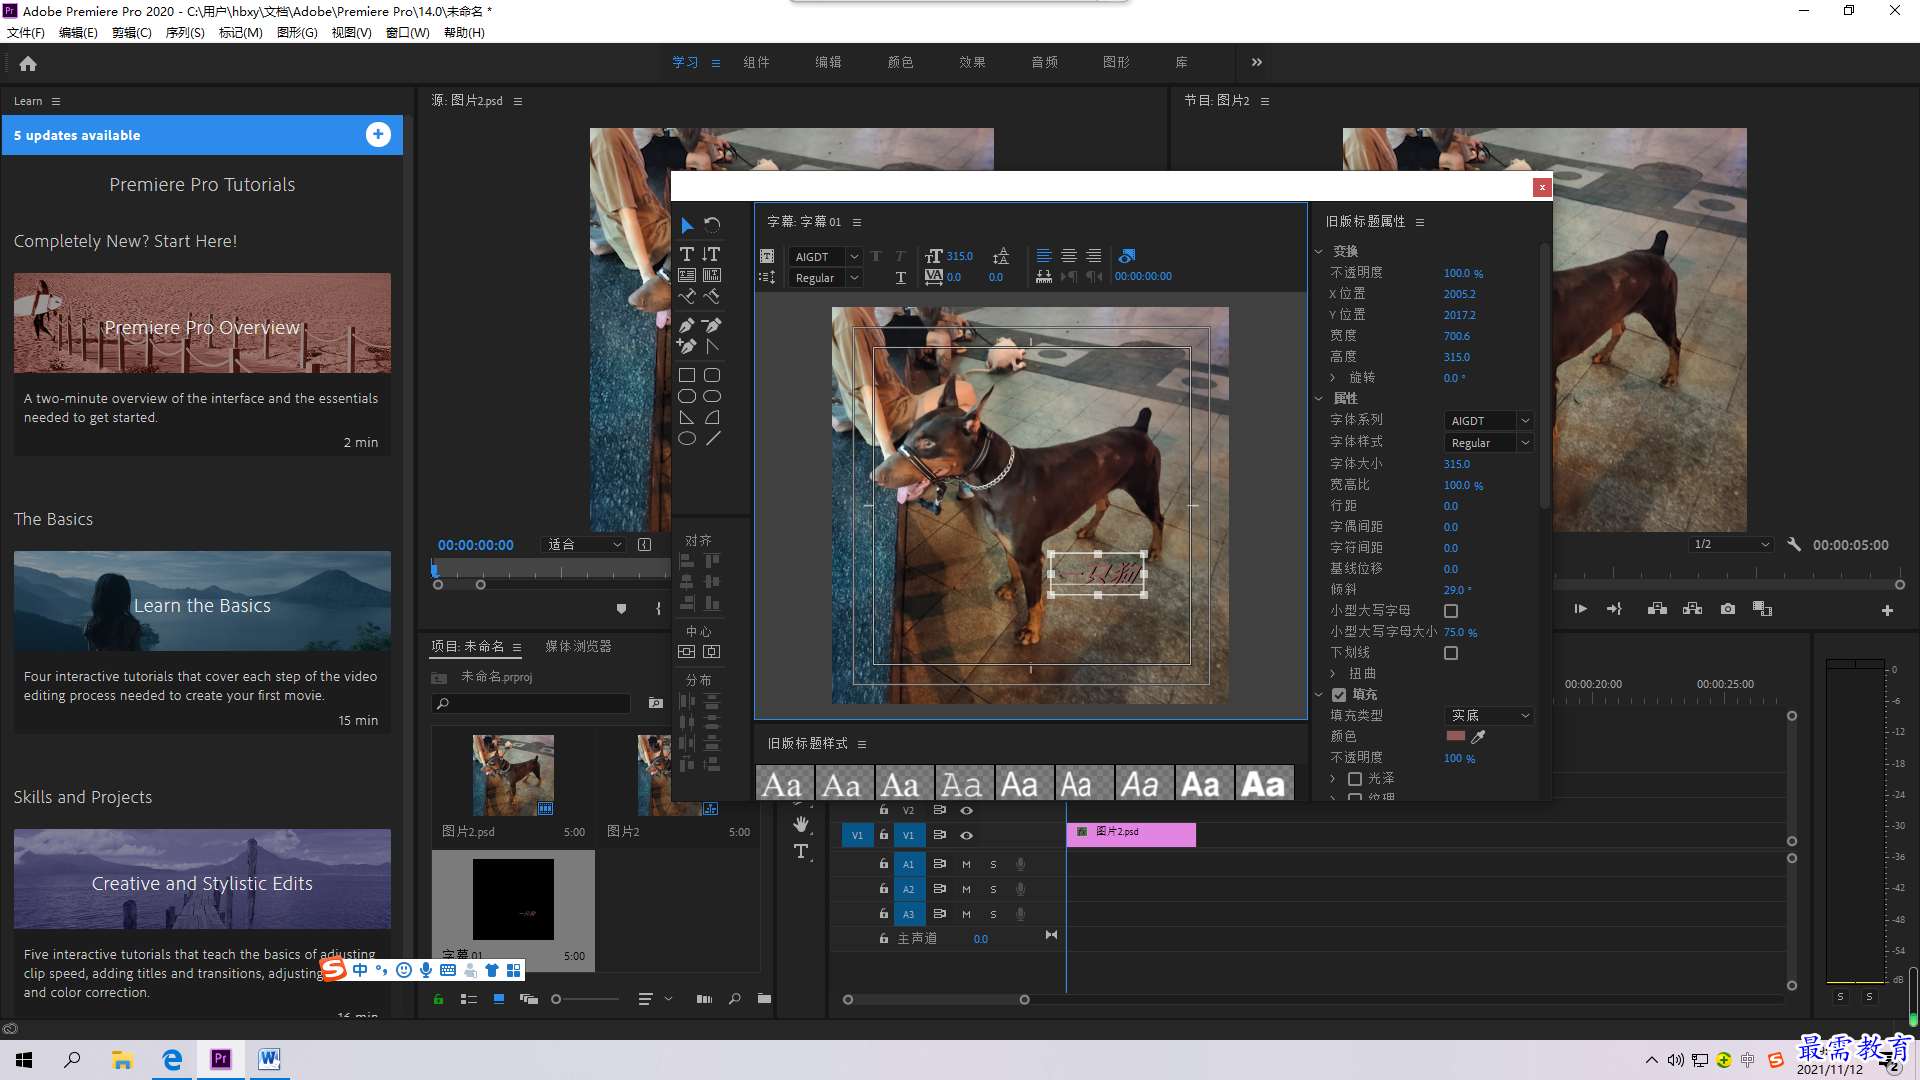Screen dimensions: 1920x1080
Task: Expand the Rotation (旋转) property
Action: pyautogui.click(x=1333, y=378)
